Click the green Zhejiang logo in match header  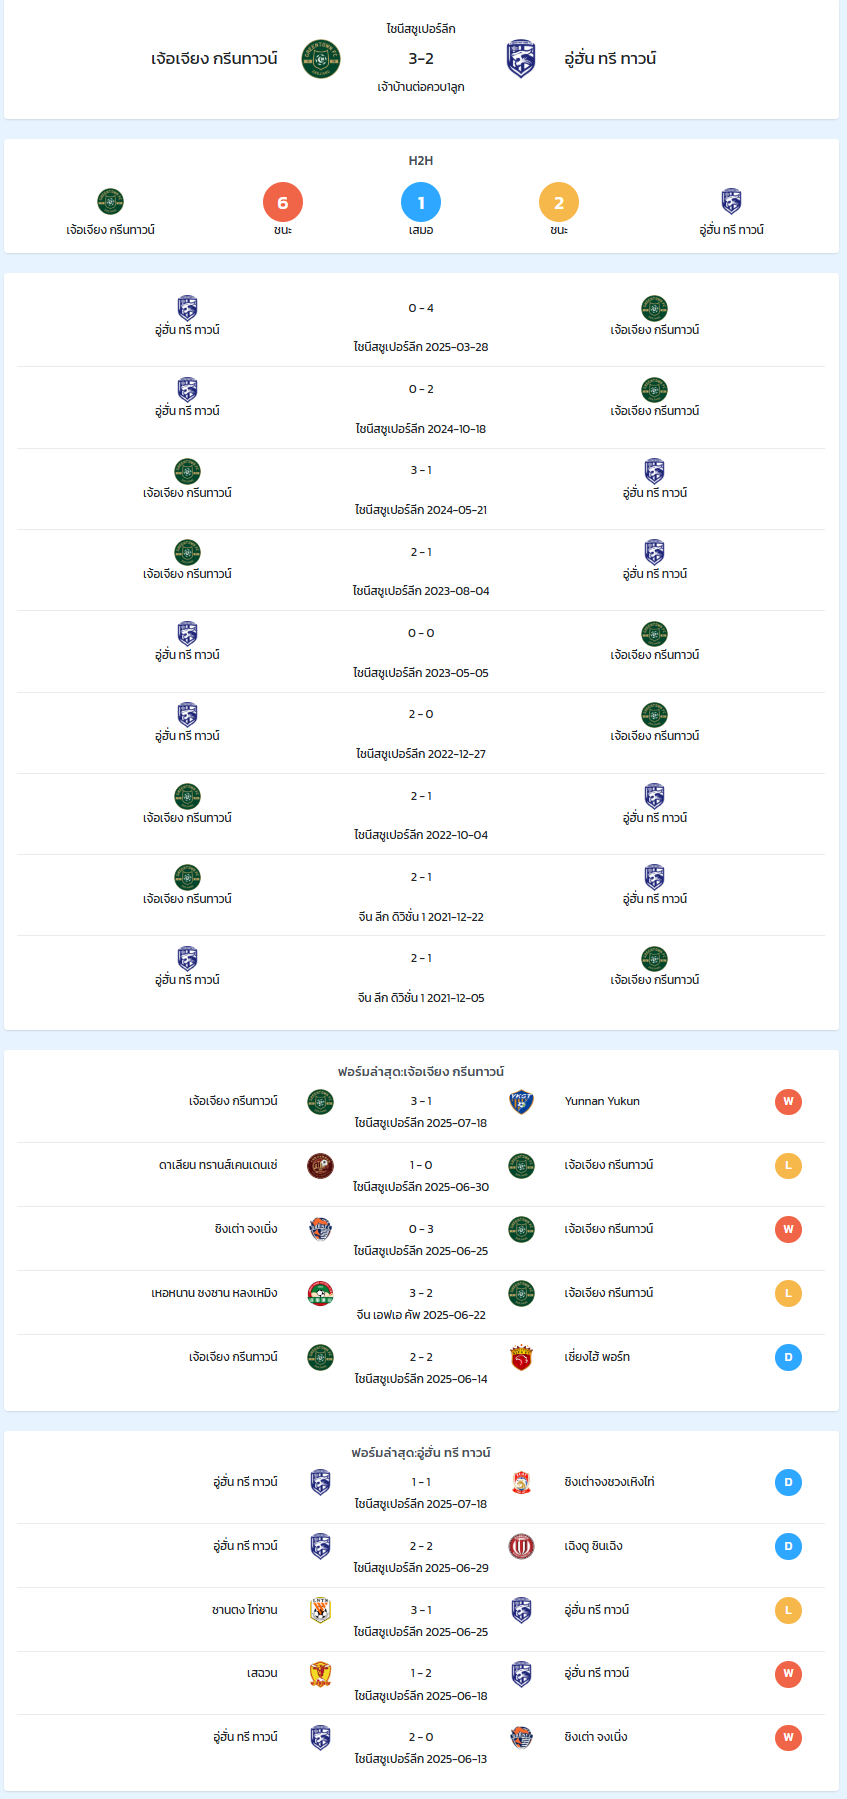pyautogui.click(x=321, y=59)
